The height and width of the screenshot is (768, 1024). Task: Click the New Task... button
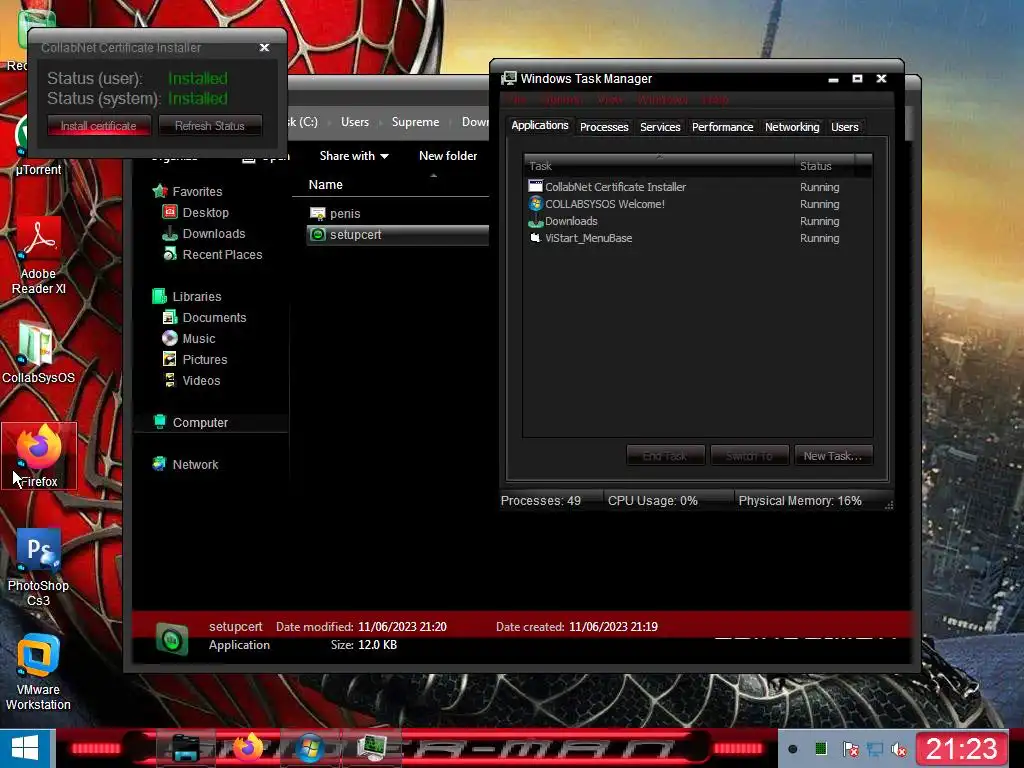pyautogui.click(x=833, y=456)
